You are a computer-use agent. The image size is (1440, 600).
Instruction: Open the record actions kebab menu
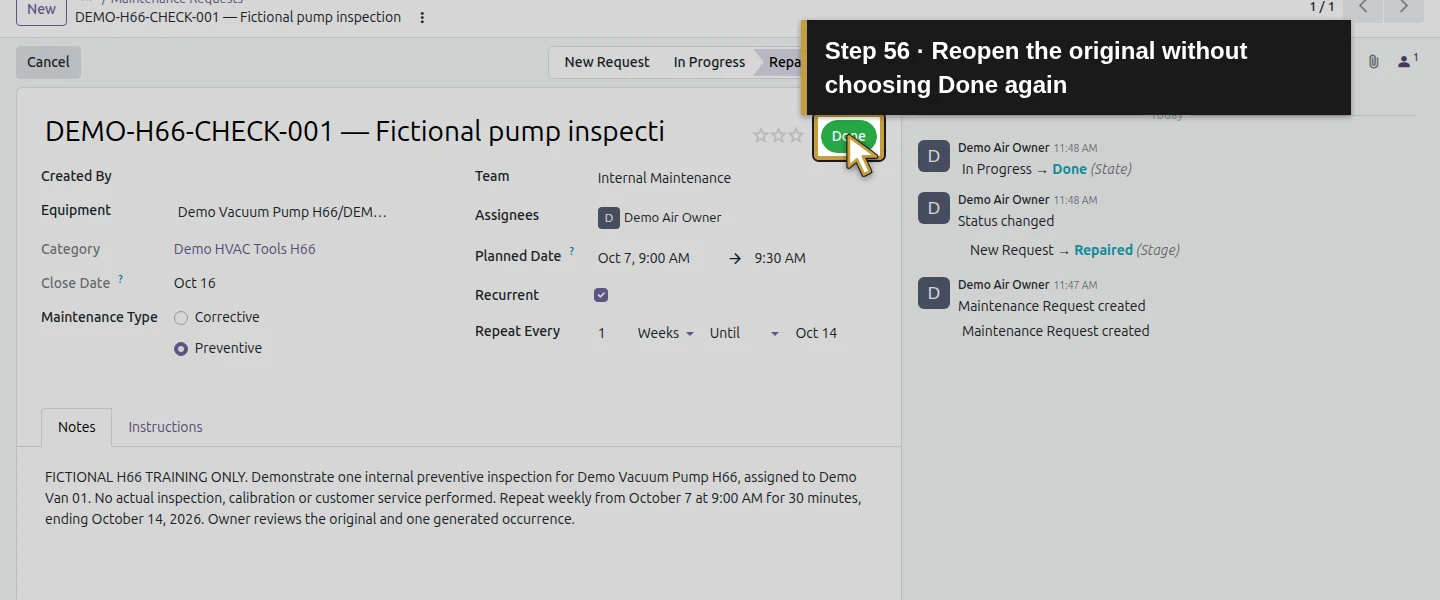point(422,18)
